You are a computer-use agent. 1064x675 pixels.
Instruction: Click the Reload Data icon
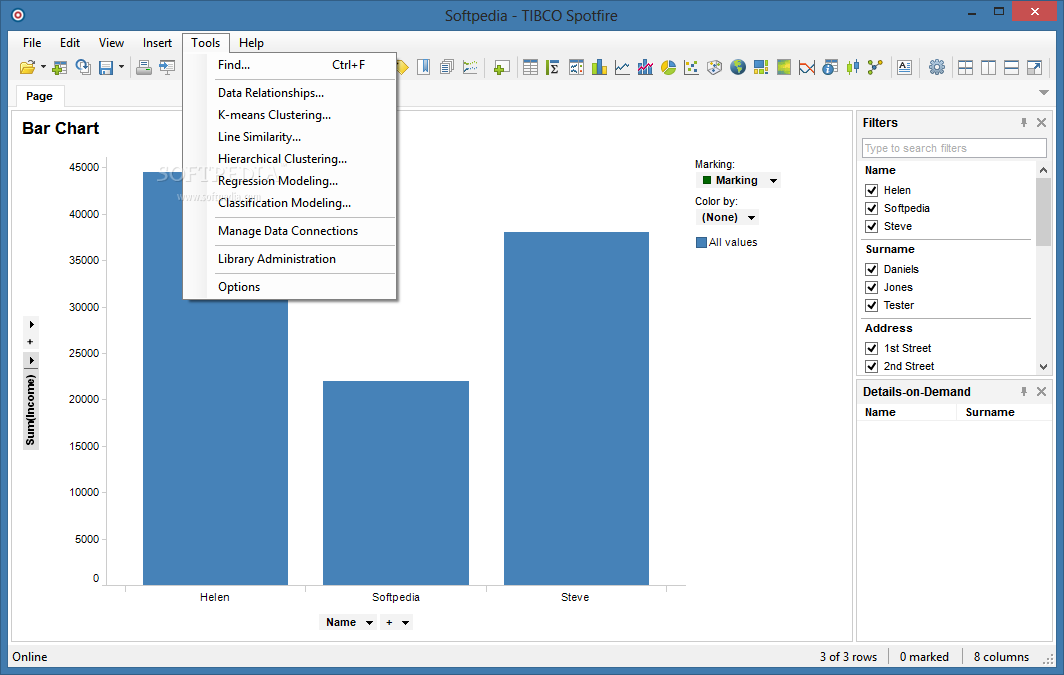point(83,67)
